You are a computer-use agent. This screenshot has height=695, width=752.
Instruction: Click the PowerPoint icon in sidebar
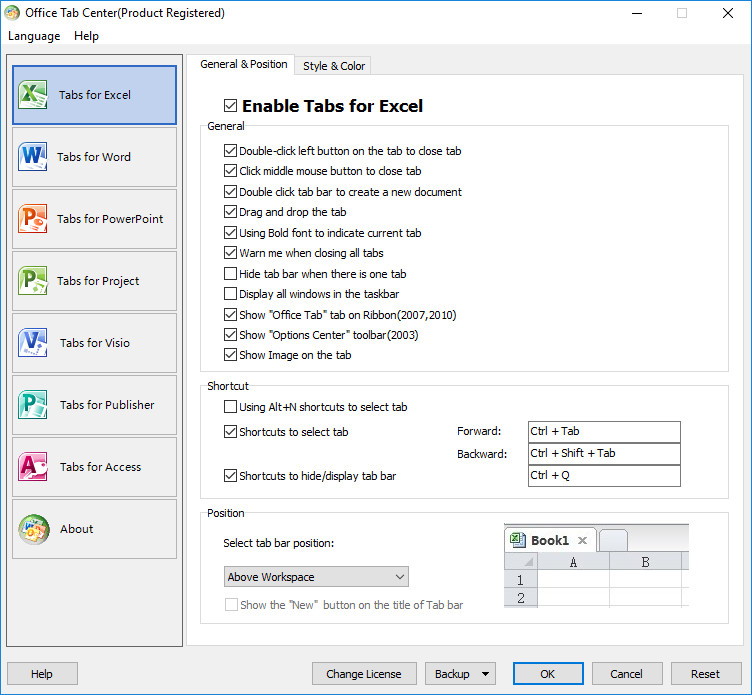(33, 218)
